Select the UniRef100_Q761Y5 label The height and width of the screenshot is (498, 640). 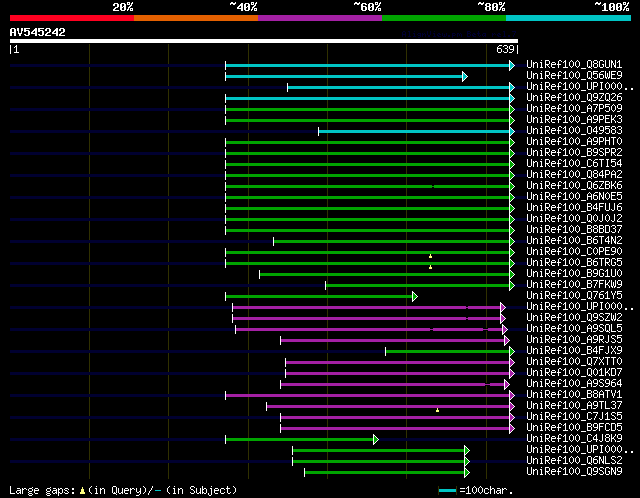pyautogui.click(x=574, y=296)
